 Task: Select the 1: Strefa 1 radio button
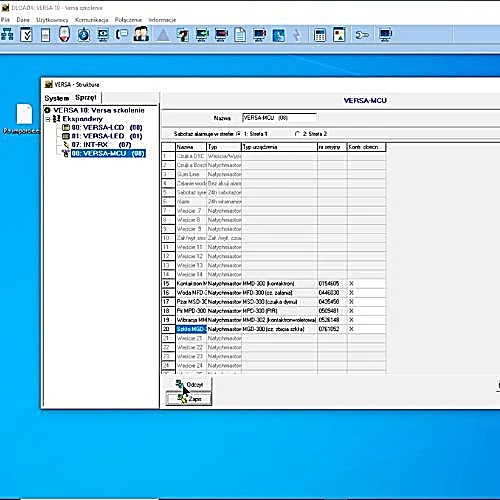tap(238, 134)
